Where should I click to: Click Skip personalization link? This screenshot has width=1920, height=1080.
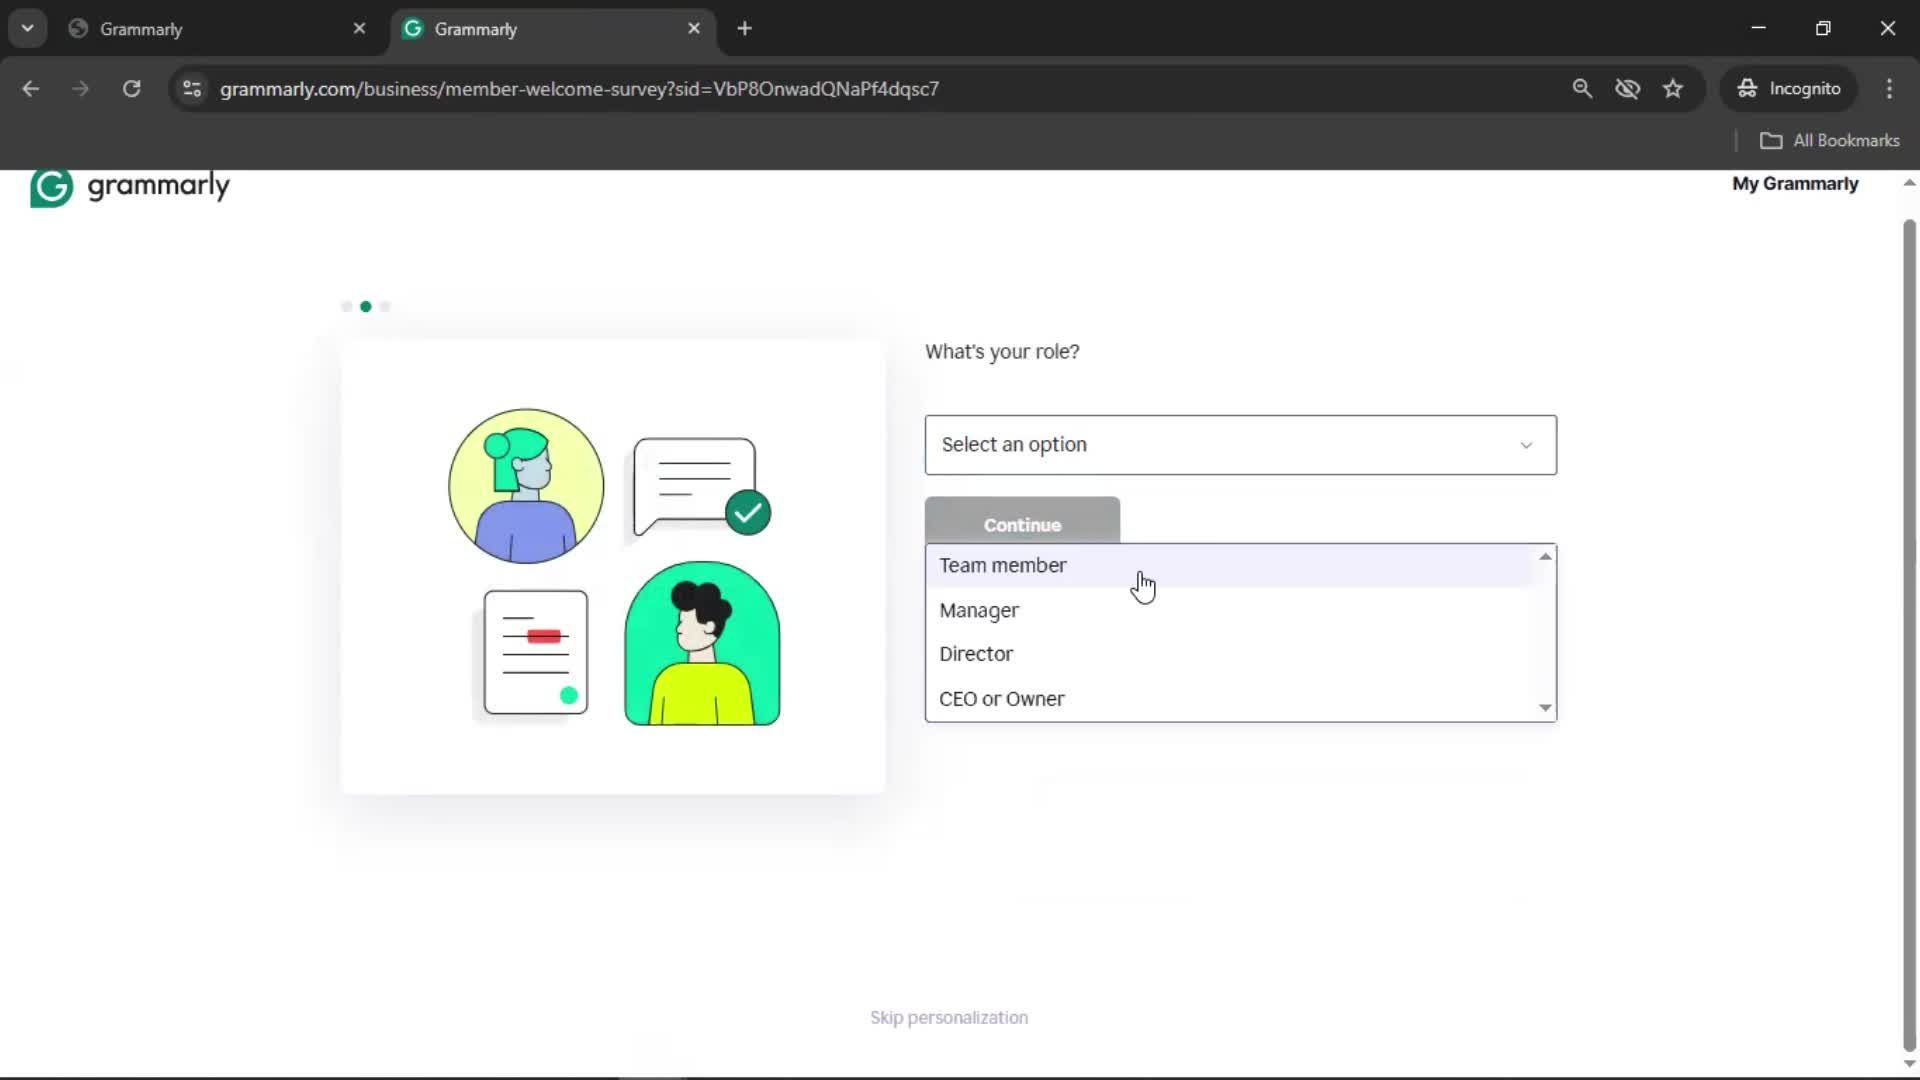[x=948, y=1017]
